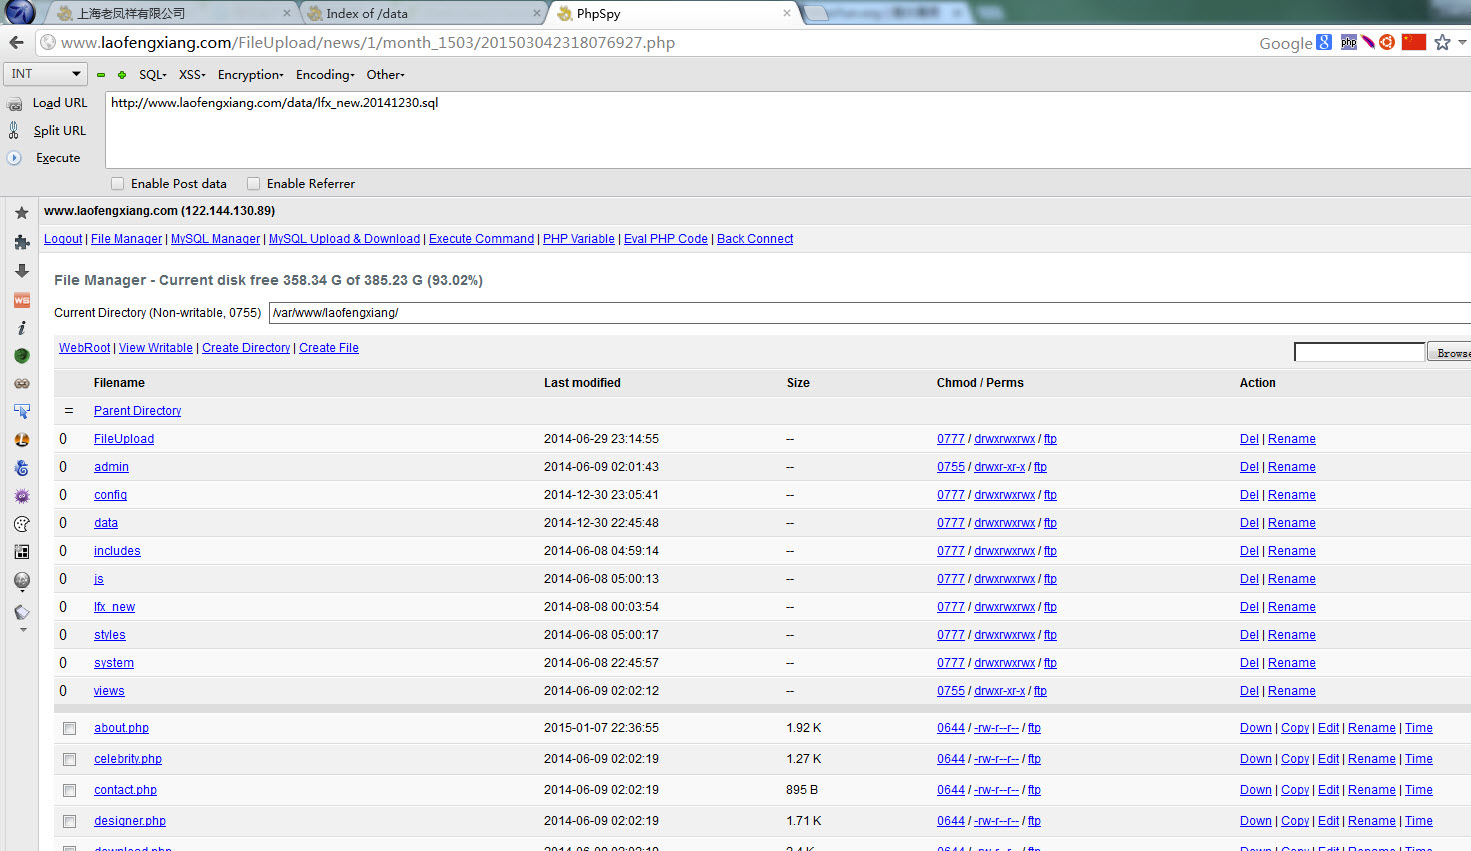Enable Post data checkbox

(x=117, y=184)
